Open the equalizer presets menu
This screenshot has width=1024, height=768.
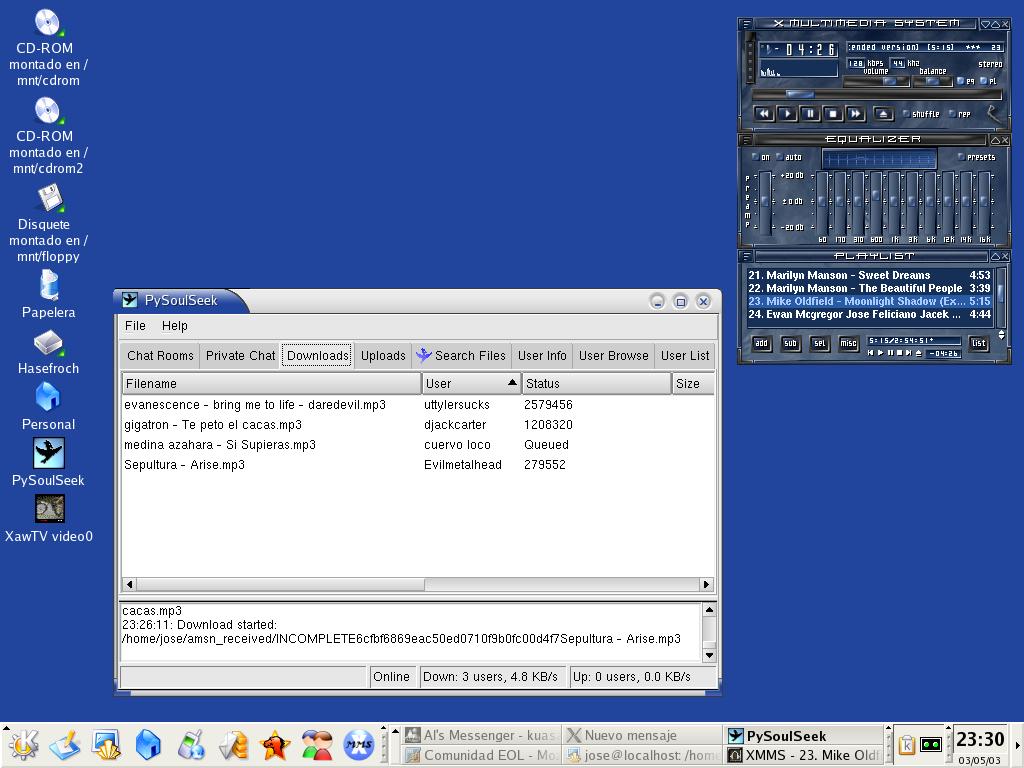pyautogui.click(x=976, y=157)
